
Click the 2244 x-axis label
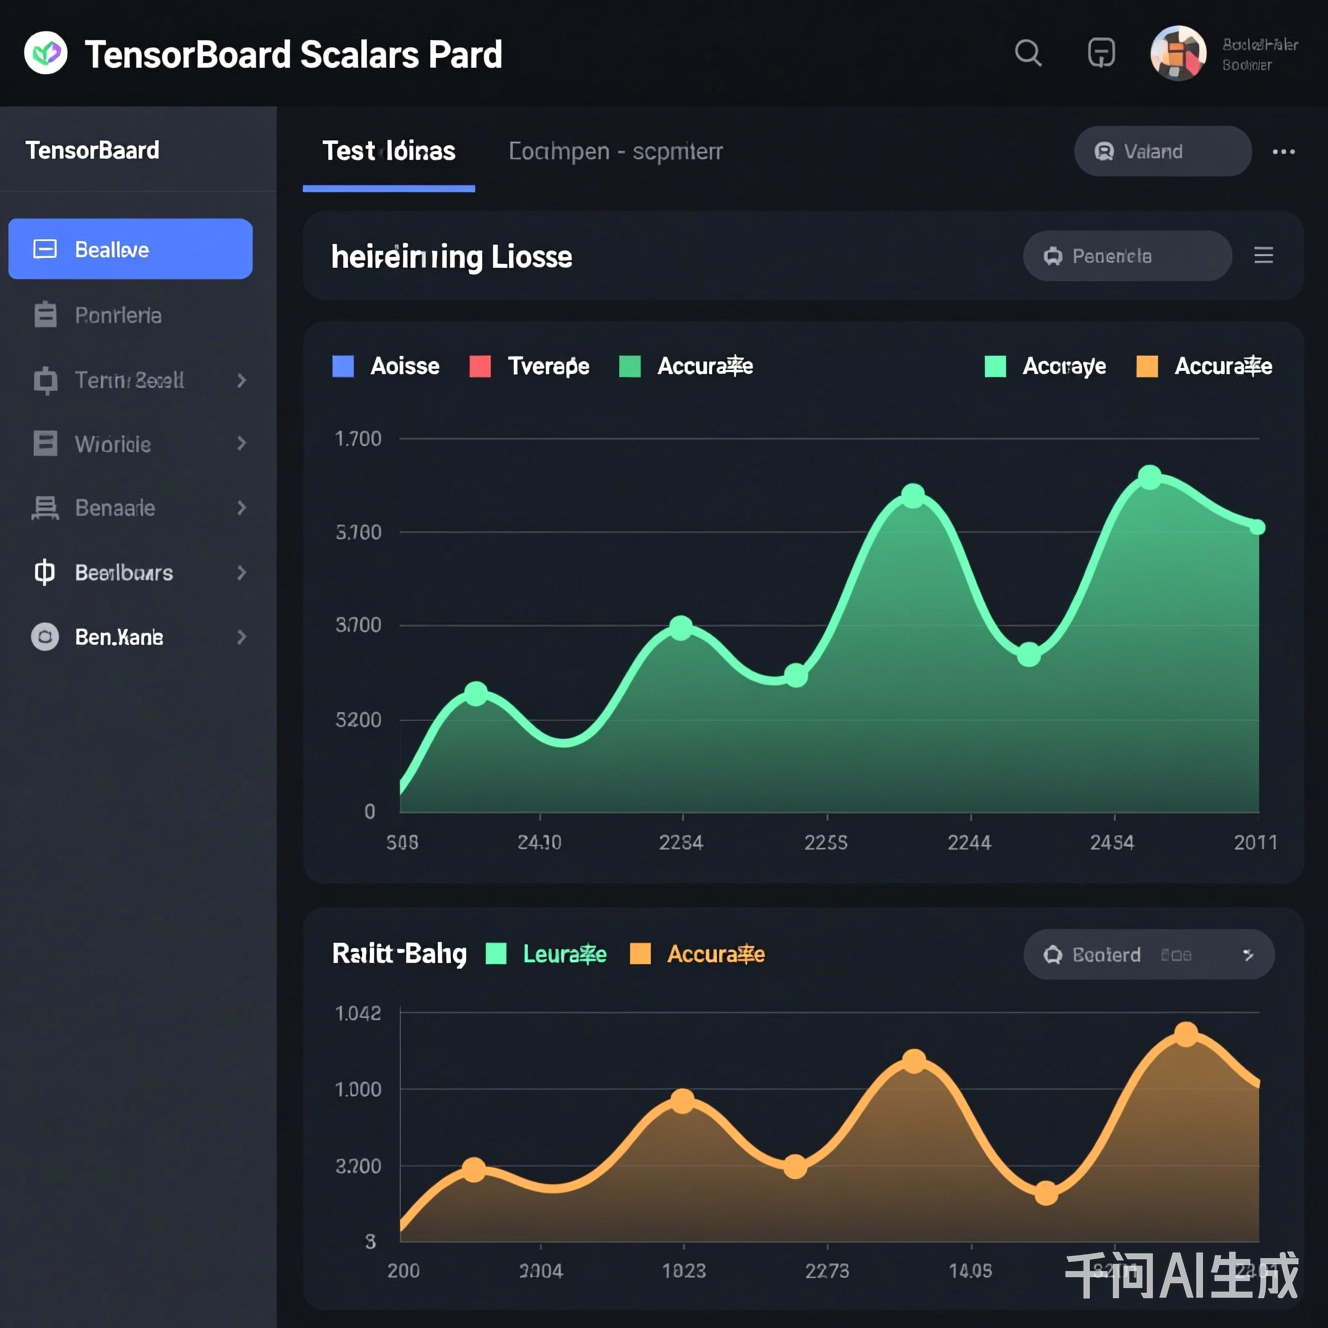pyautogui.click(x=969, y=843)
